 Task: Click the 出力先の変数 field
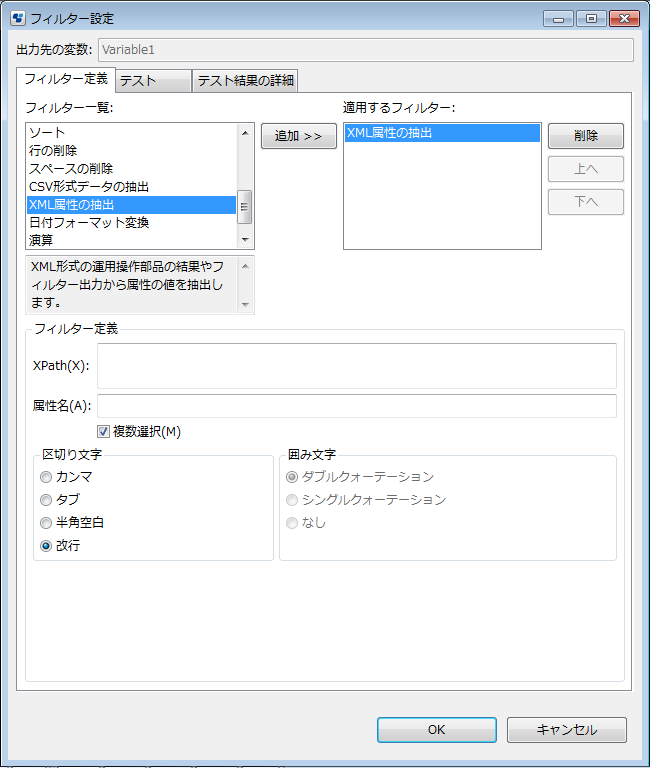coord(366,50)
